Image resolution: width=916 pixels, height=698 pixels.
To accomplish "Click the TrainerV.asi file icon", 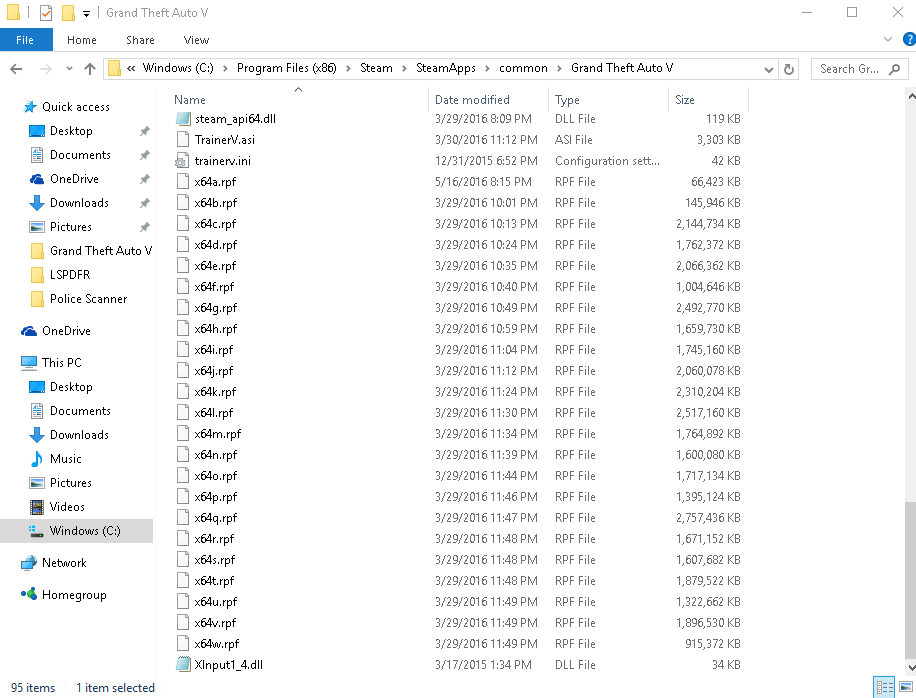I will (183, 140).
